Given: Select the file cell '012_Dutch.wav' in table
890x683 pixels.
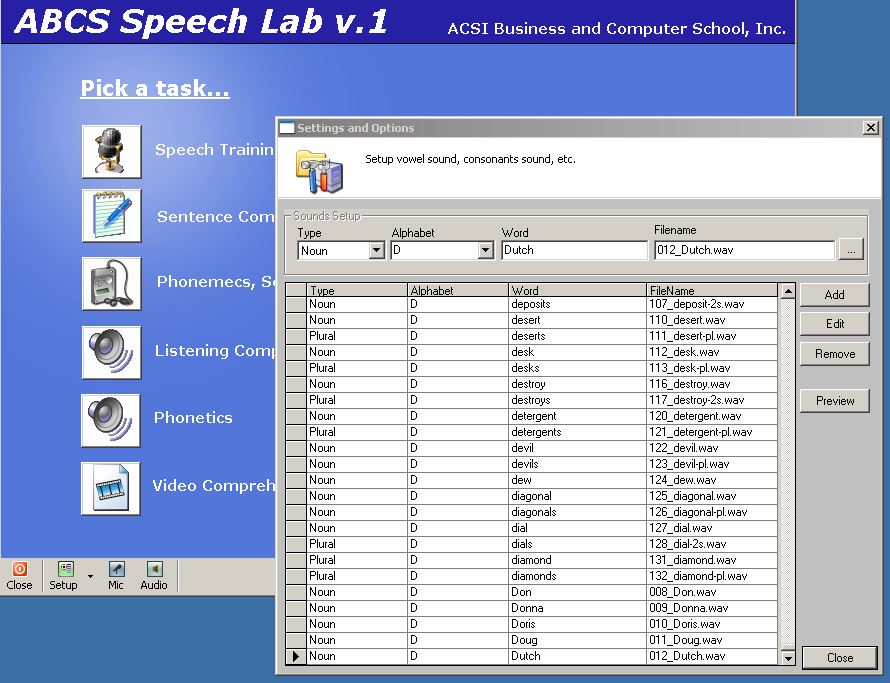Looking at the screenshot, I should pos(712,656).
